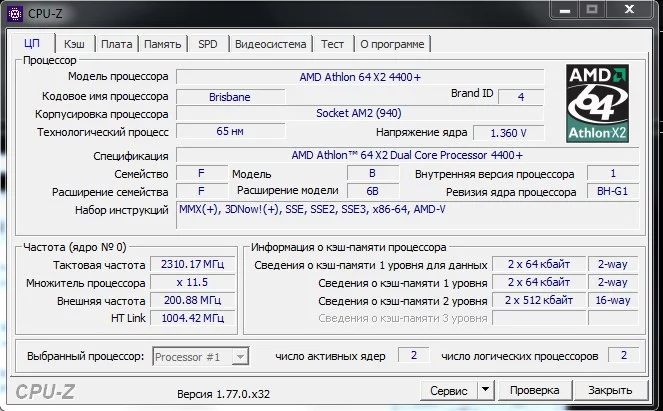Viewport: 663px width, 411px height.
Task: Open the Память tab
Action: tap(162, 44)
